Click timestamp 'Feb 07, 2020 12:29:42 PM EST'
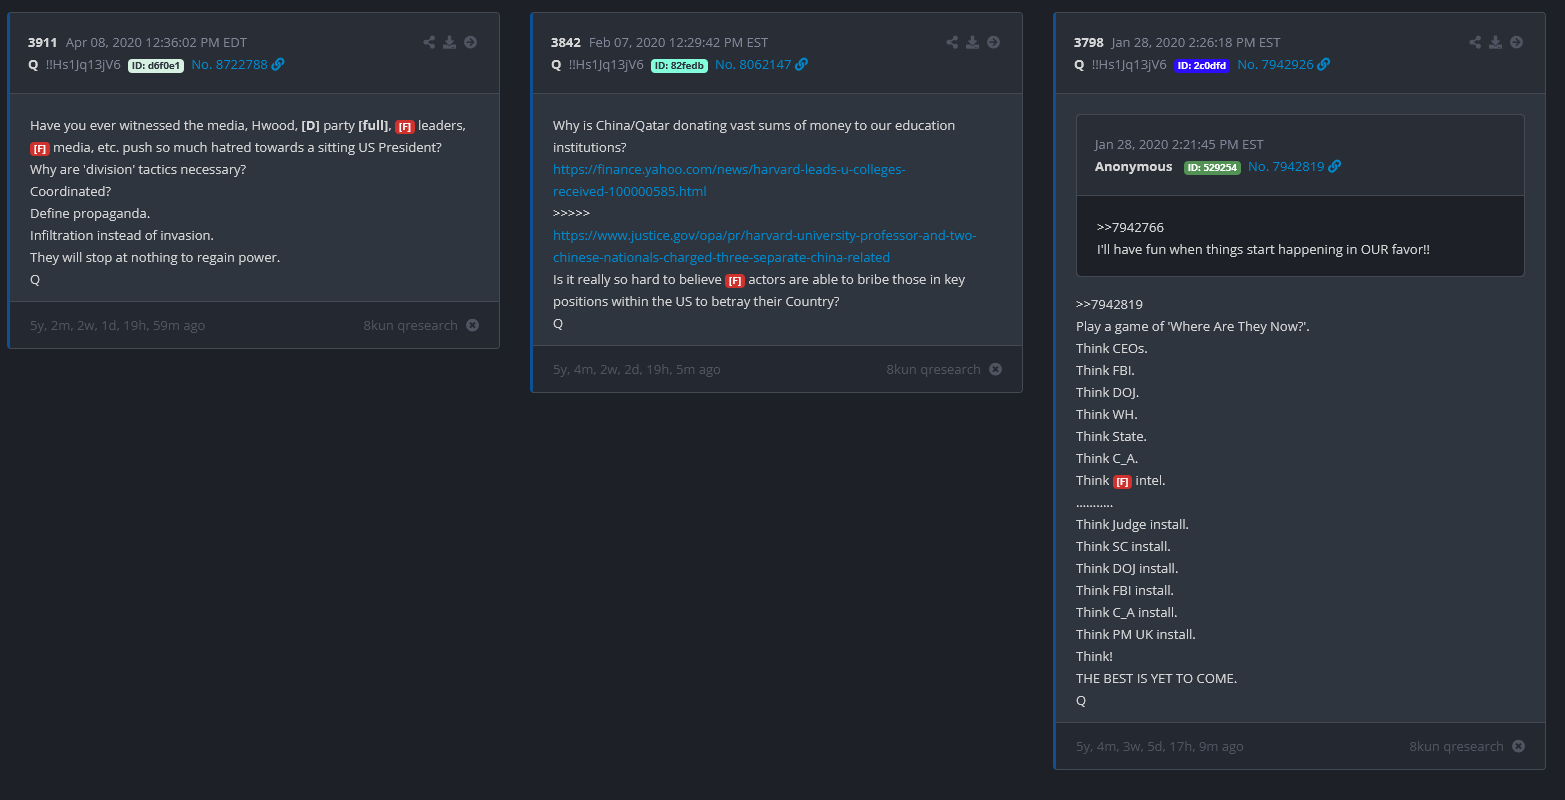This screenshot has height=800, width=1565. (x=679, y=42)
